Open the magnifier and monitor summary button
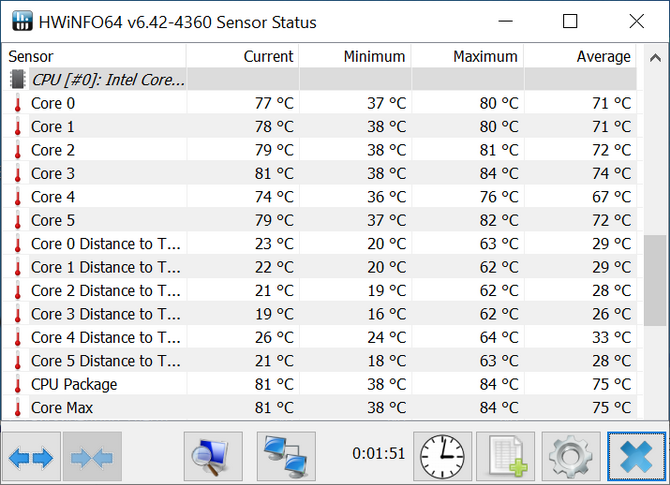Viewport: 670px width, 485px height. pyautogui.click(x=213, y=456)
